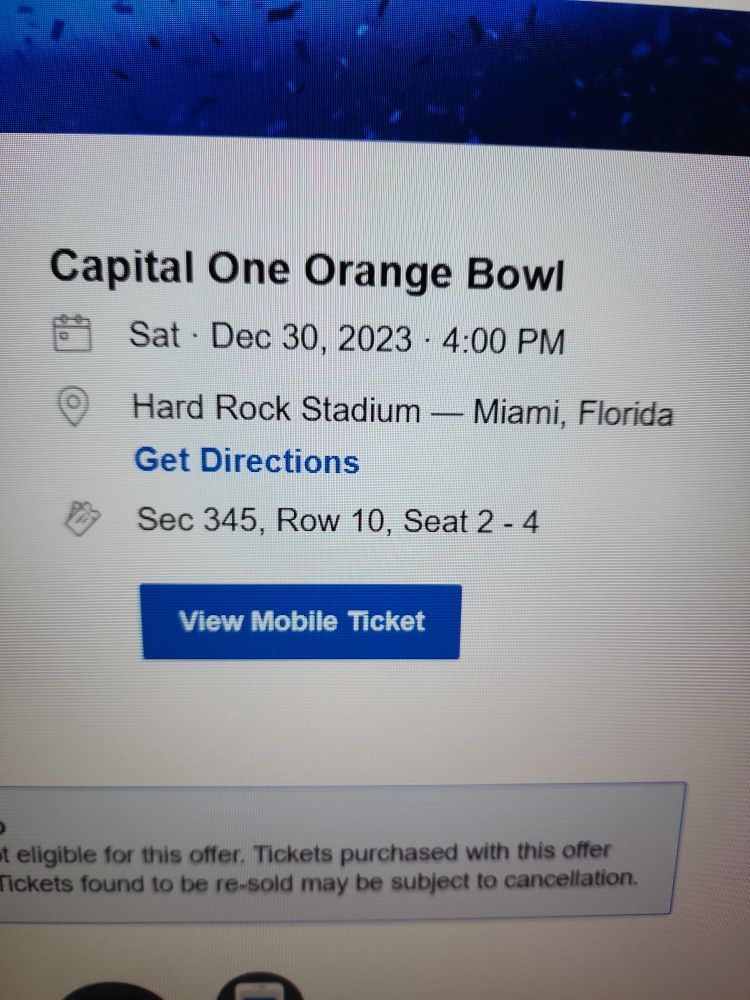Click the calendar icon beside the date

tap(72, 333)
